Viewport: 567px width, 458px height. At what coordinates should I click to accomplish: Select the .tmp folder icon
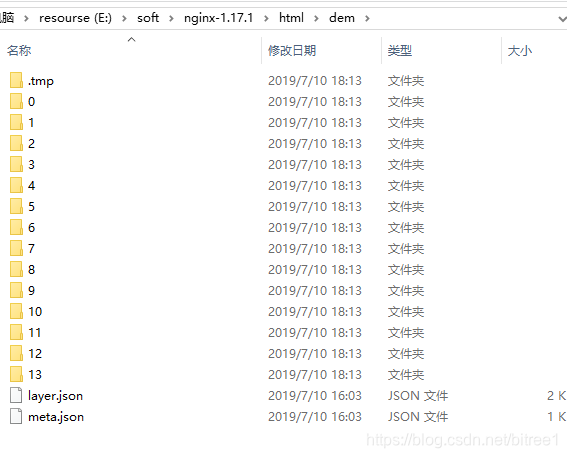(x=16, y=80)
